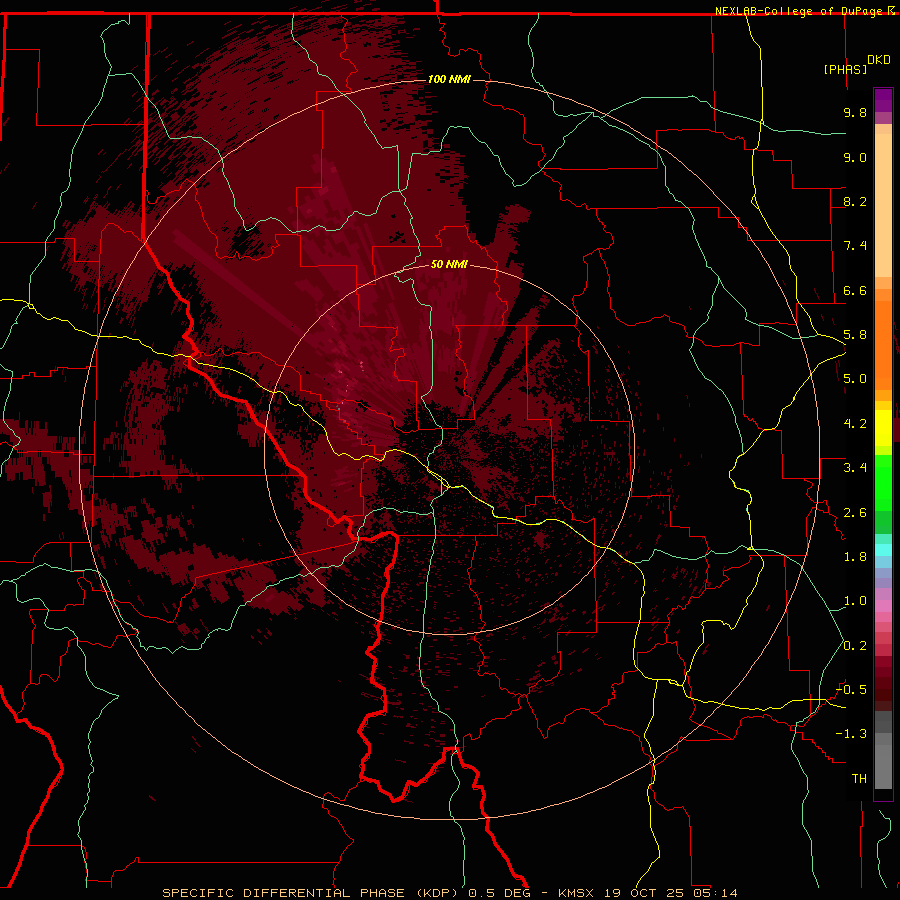
Task: Click the 5.0 value on color scale
Action: click(x=855, y=379)
